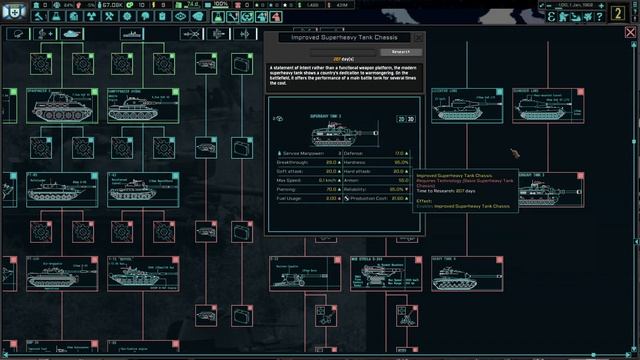The width and height of the screenshot is (640, 360).
Task: Open the army soldier map mode icon
Action: point(564,17)
